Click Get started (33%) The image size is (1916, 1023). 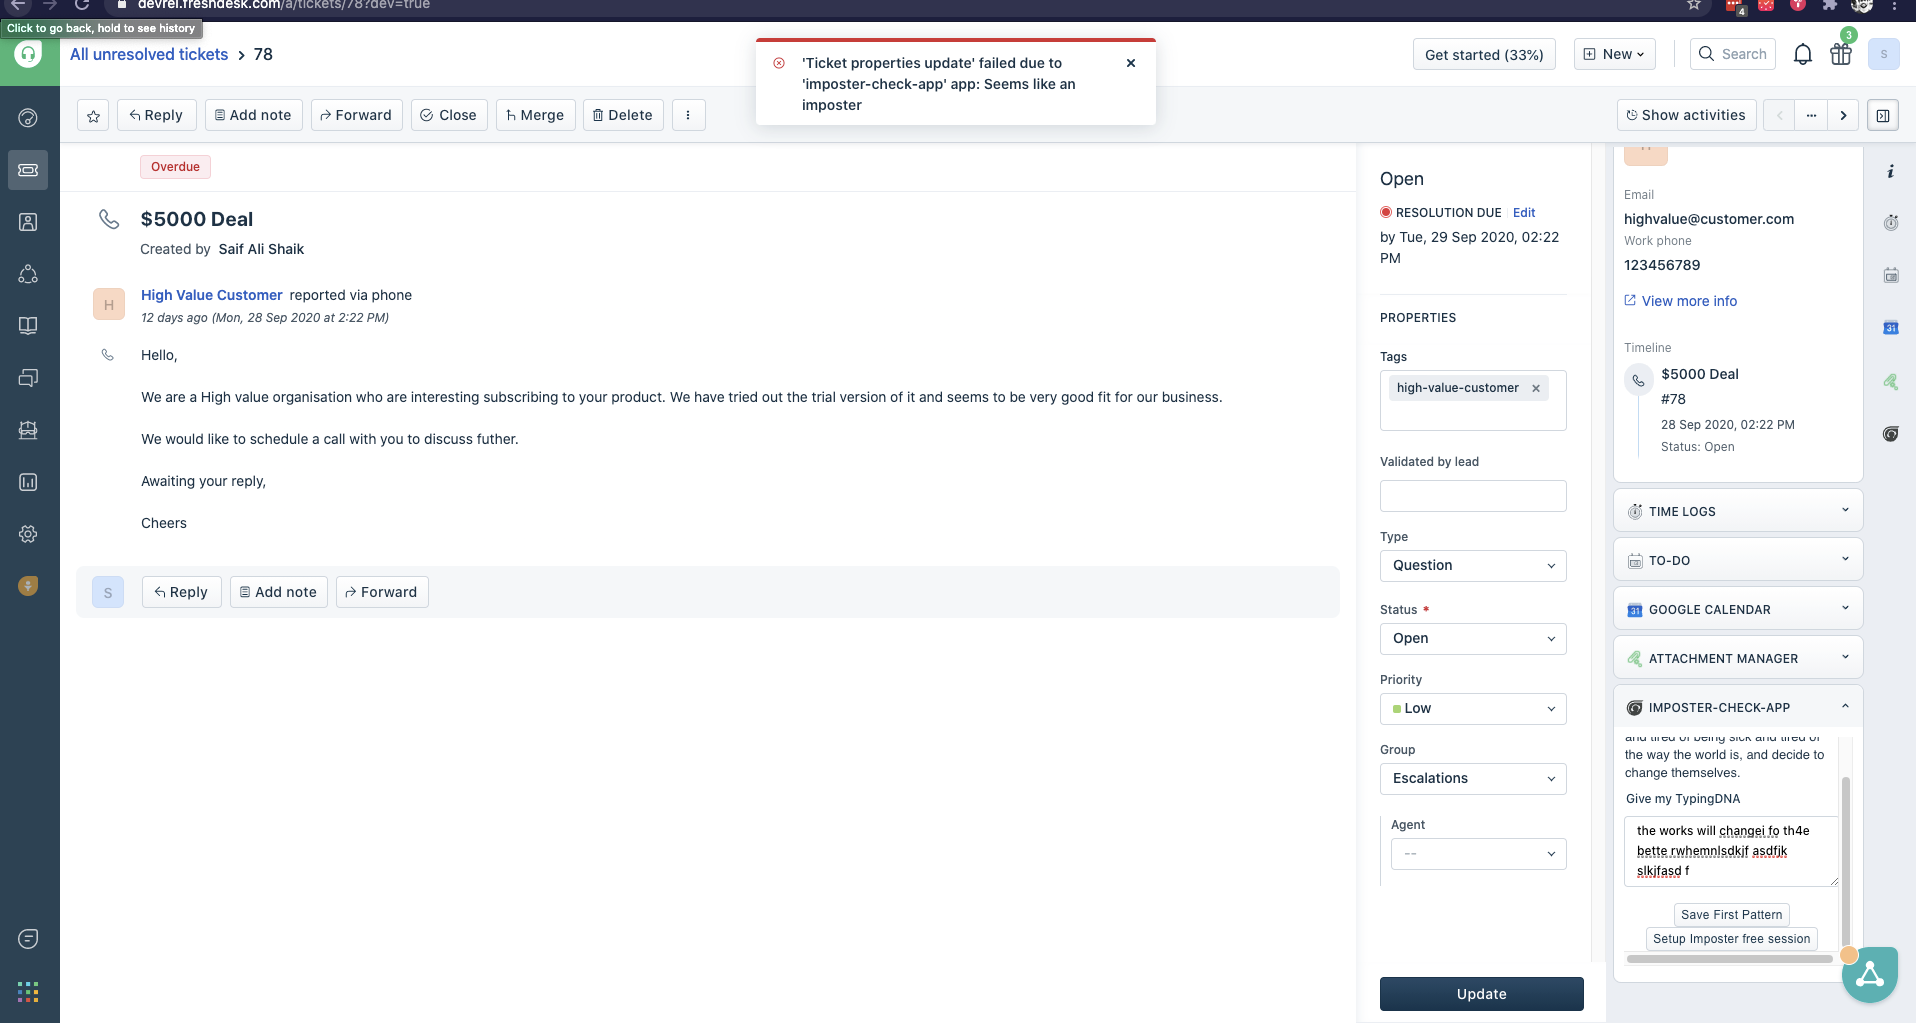[x=1484, y=54]
